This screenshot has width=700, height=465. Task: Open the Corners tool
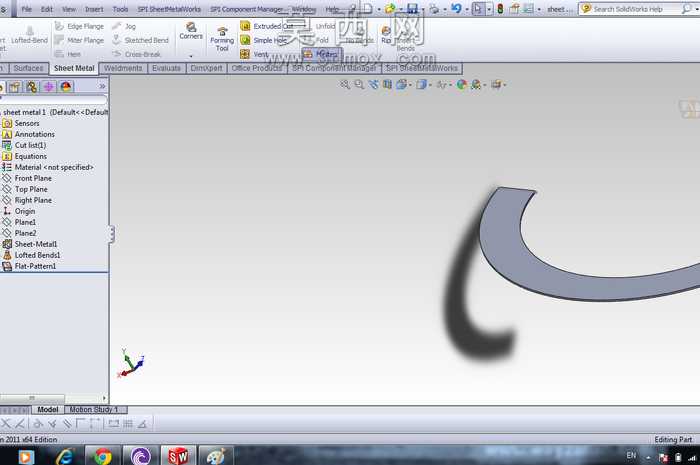[191, 31]
